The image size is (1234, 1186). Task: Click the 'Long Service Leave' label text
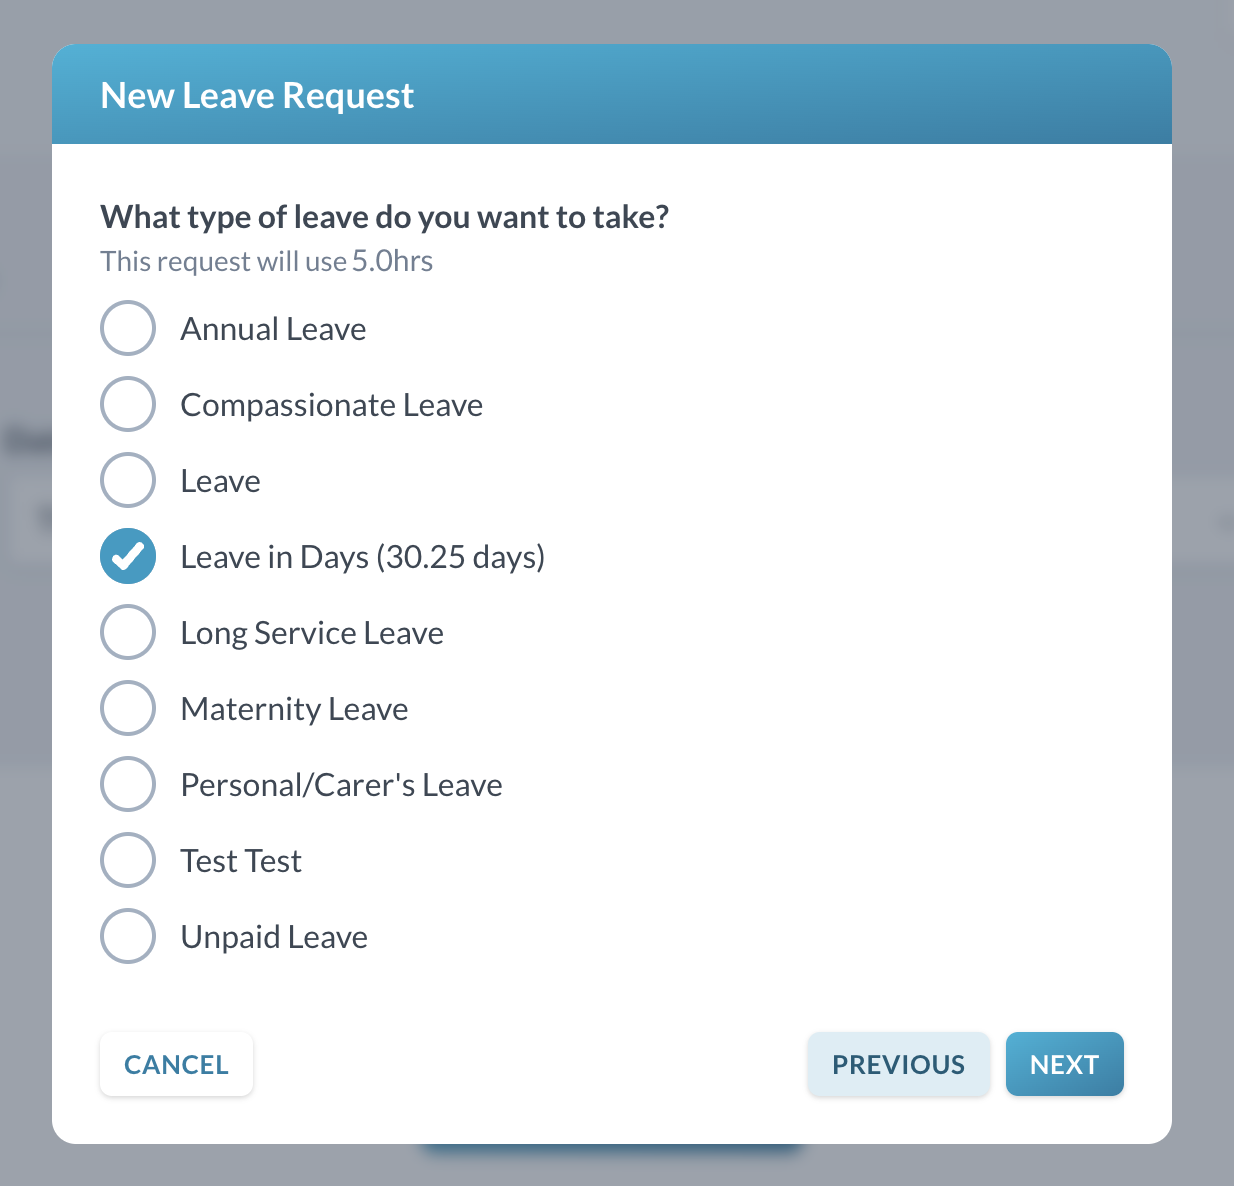(312, 633)
